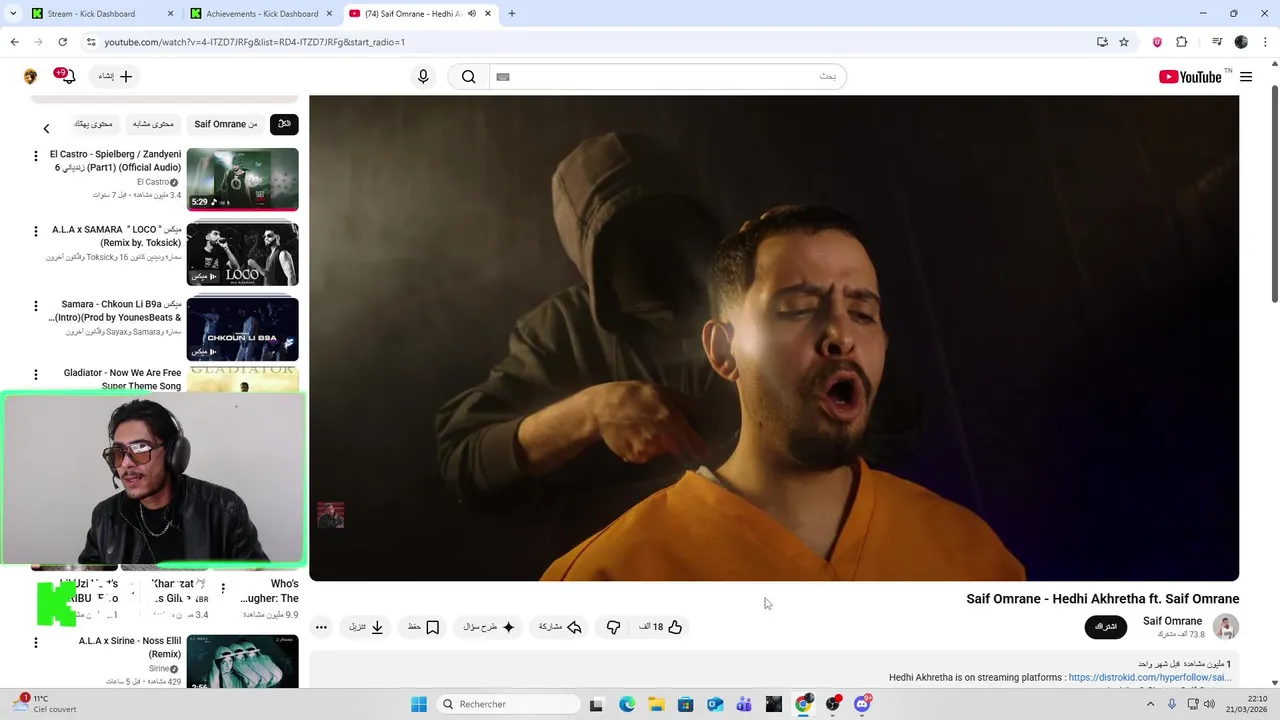Select the similar-content filter chip
Screen dimensions: 1280x720
click(x=153, y=124)
